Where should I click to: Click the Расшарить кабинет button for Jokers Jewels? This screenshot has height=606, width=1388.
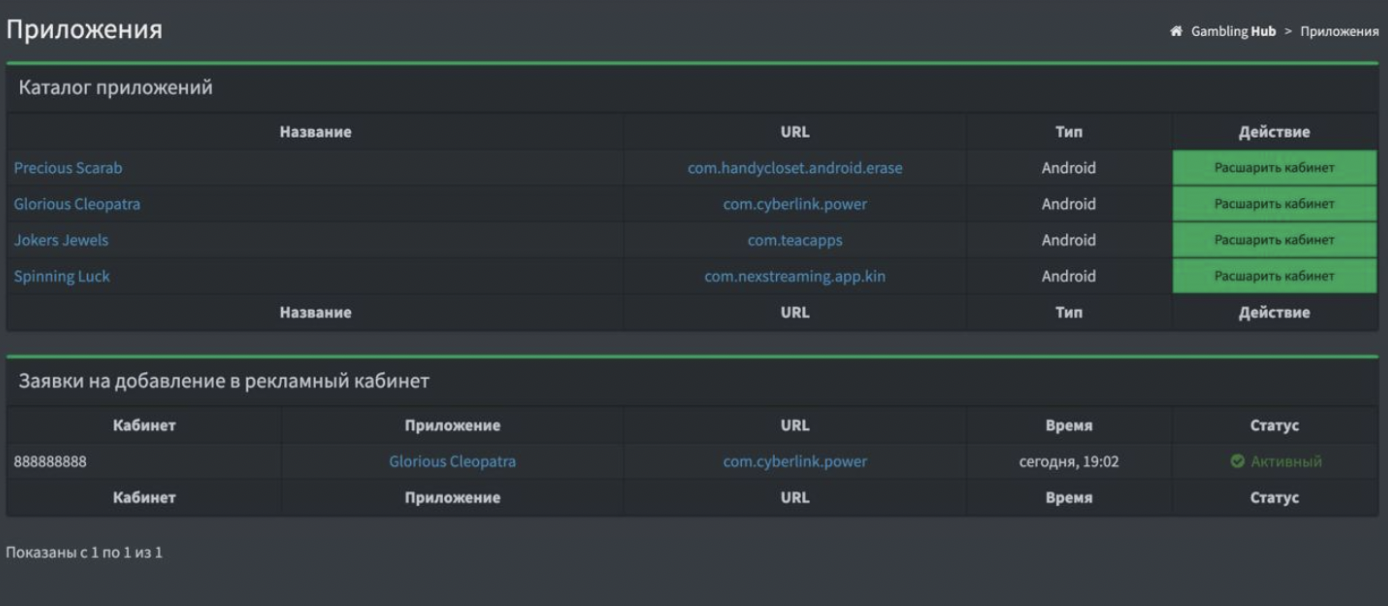[1274, 240]
